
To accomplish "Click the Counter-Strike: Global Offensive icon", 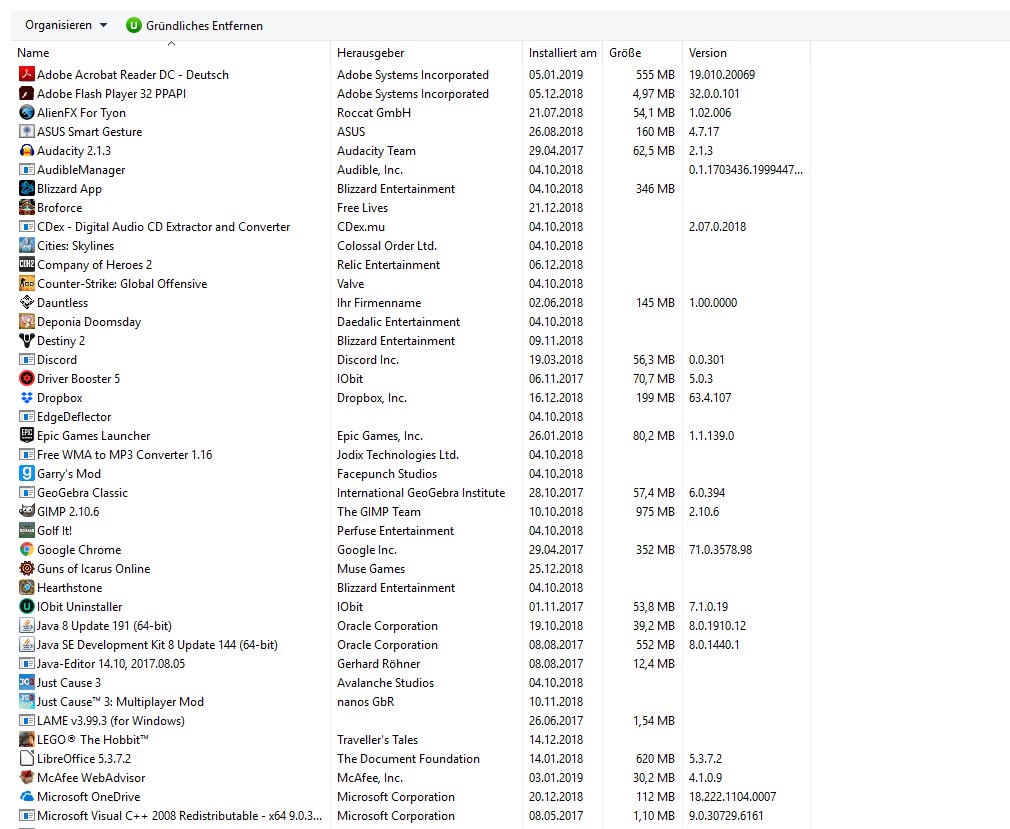I will pyautogui.click(x=26, y=283).
